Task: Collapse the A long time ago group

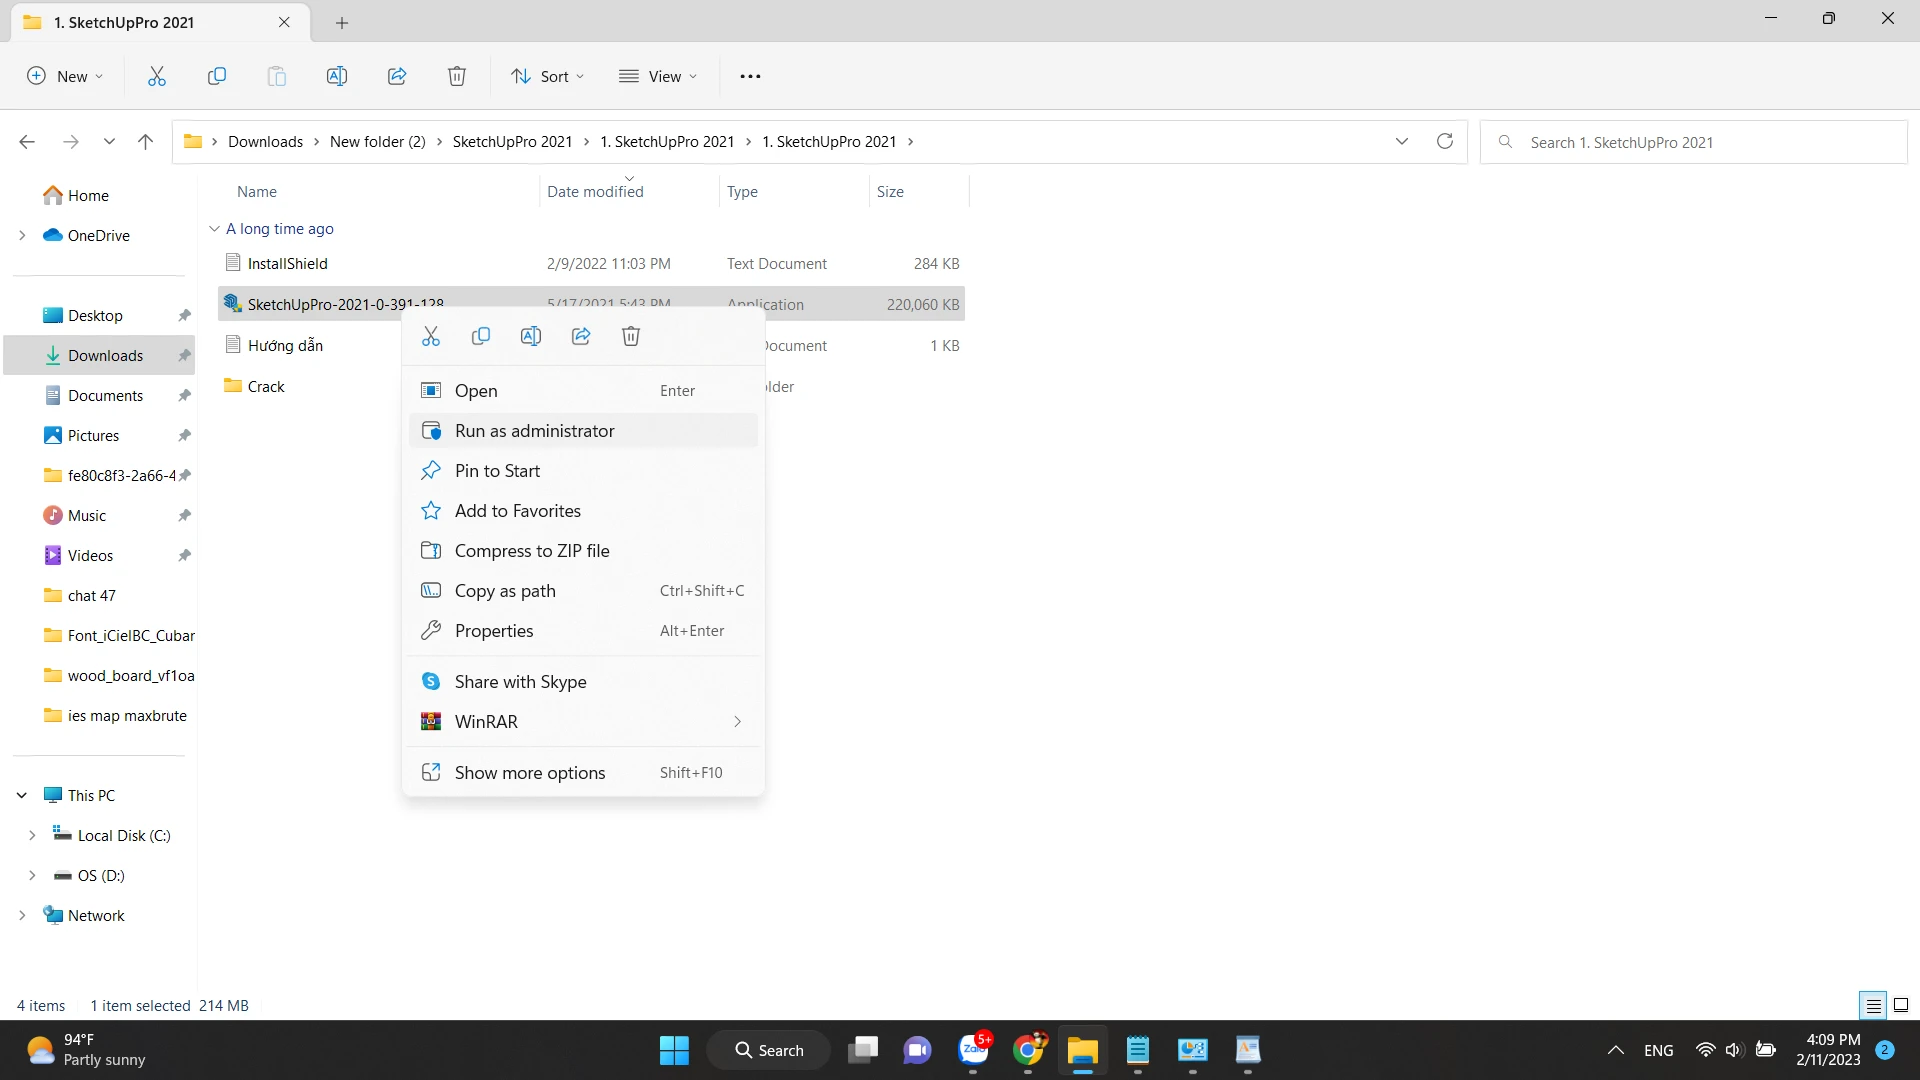Action: 214,229
